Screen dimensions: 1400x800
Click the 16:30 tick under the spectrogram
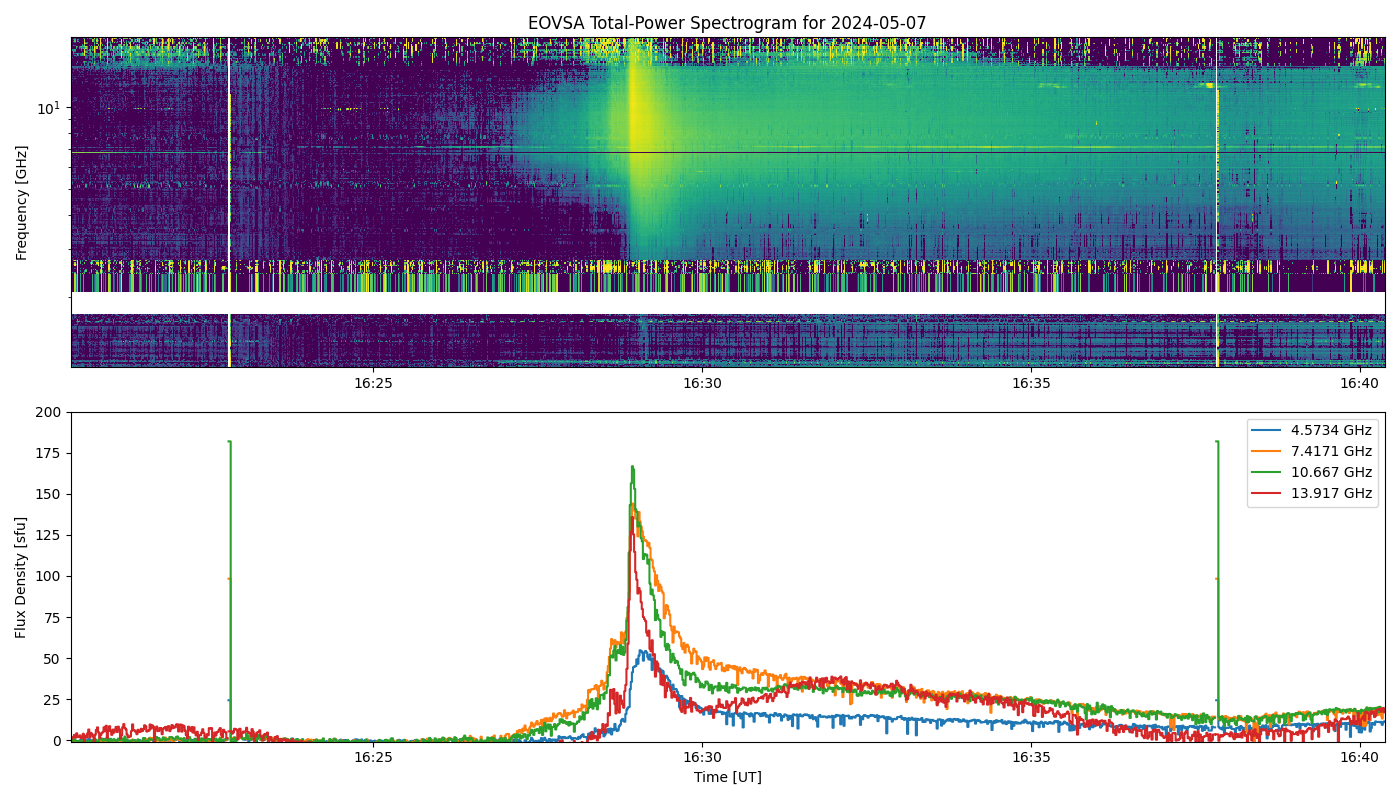701,383
